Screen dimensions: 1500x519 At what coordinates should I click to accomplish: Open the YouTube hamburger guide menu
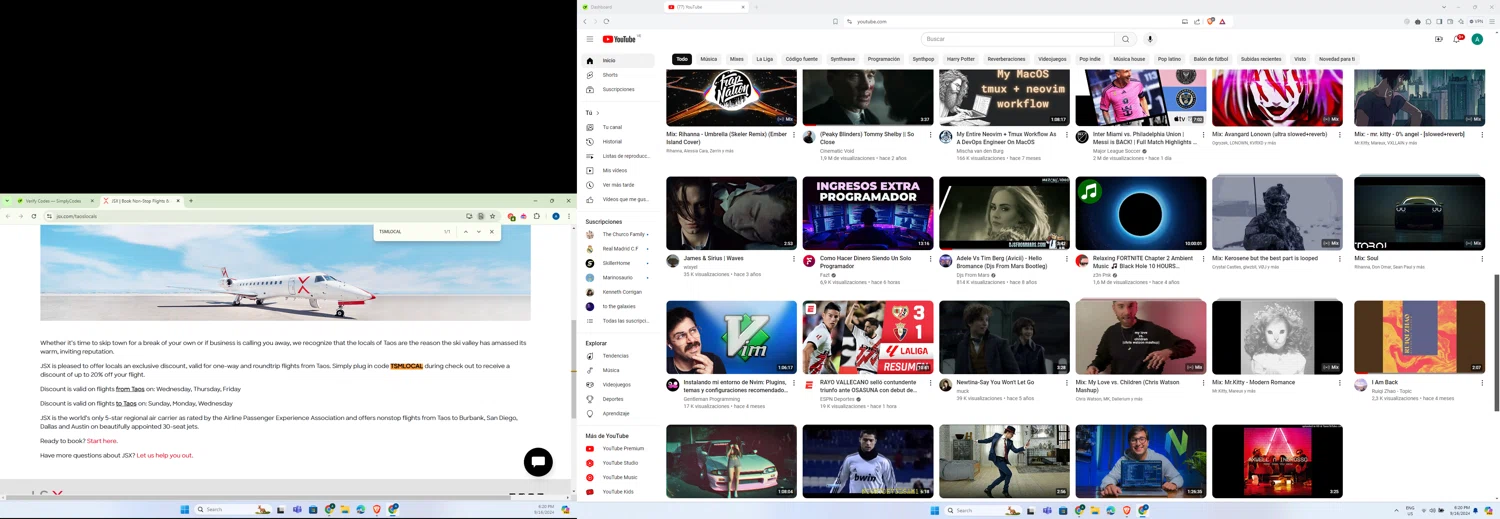(x=589, y=39)
